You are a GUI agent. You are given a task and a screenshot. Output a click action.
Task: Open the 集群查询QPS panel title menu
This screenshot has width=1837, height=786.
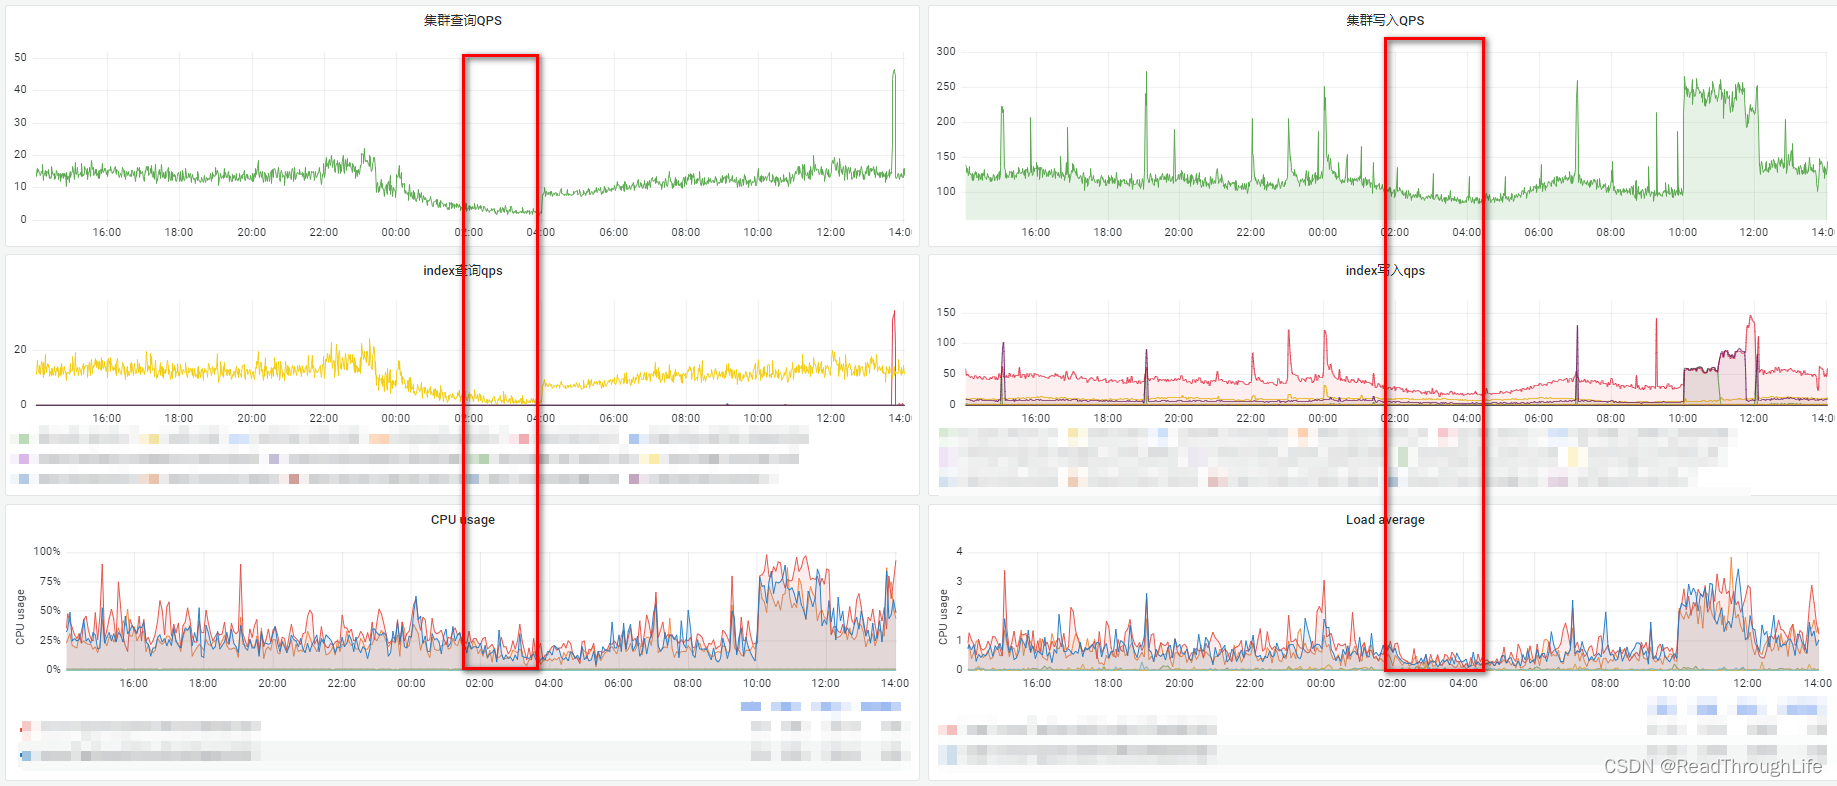(462, 20)
